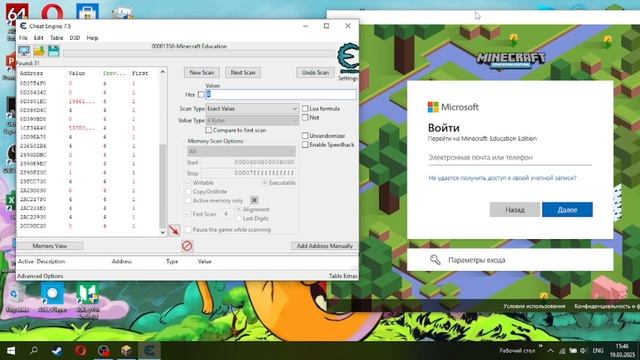This screenshot has height=360, width=640.
Task: Open the AIDA64 desktop icon
Action: pos(17,14)
